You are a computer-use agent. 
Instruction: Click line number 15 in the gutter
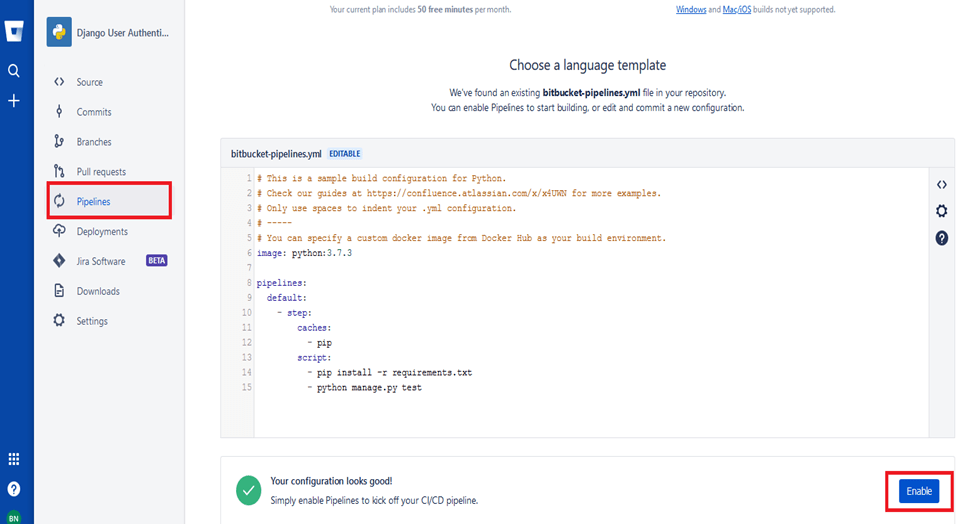coord(247,387)
